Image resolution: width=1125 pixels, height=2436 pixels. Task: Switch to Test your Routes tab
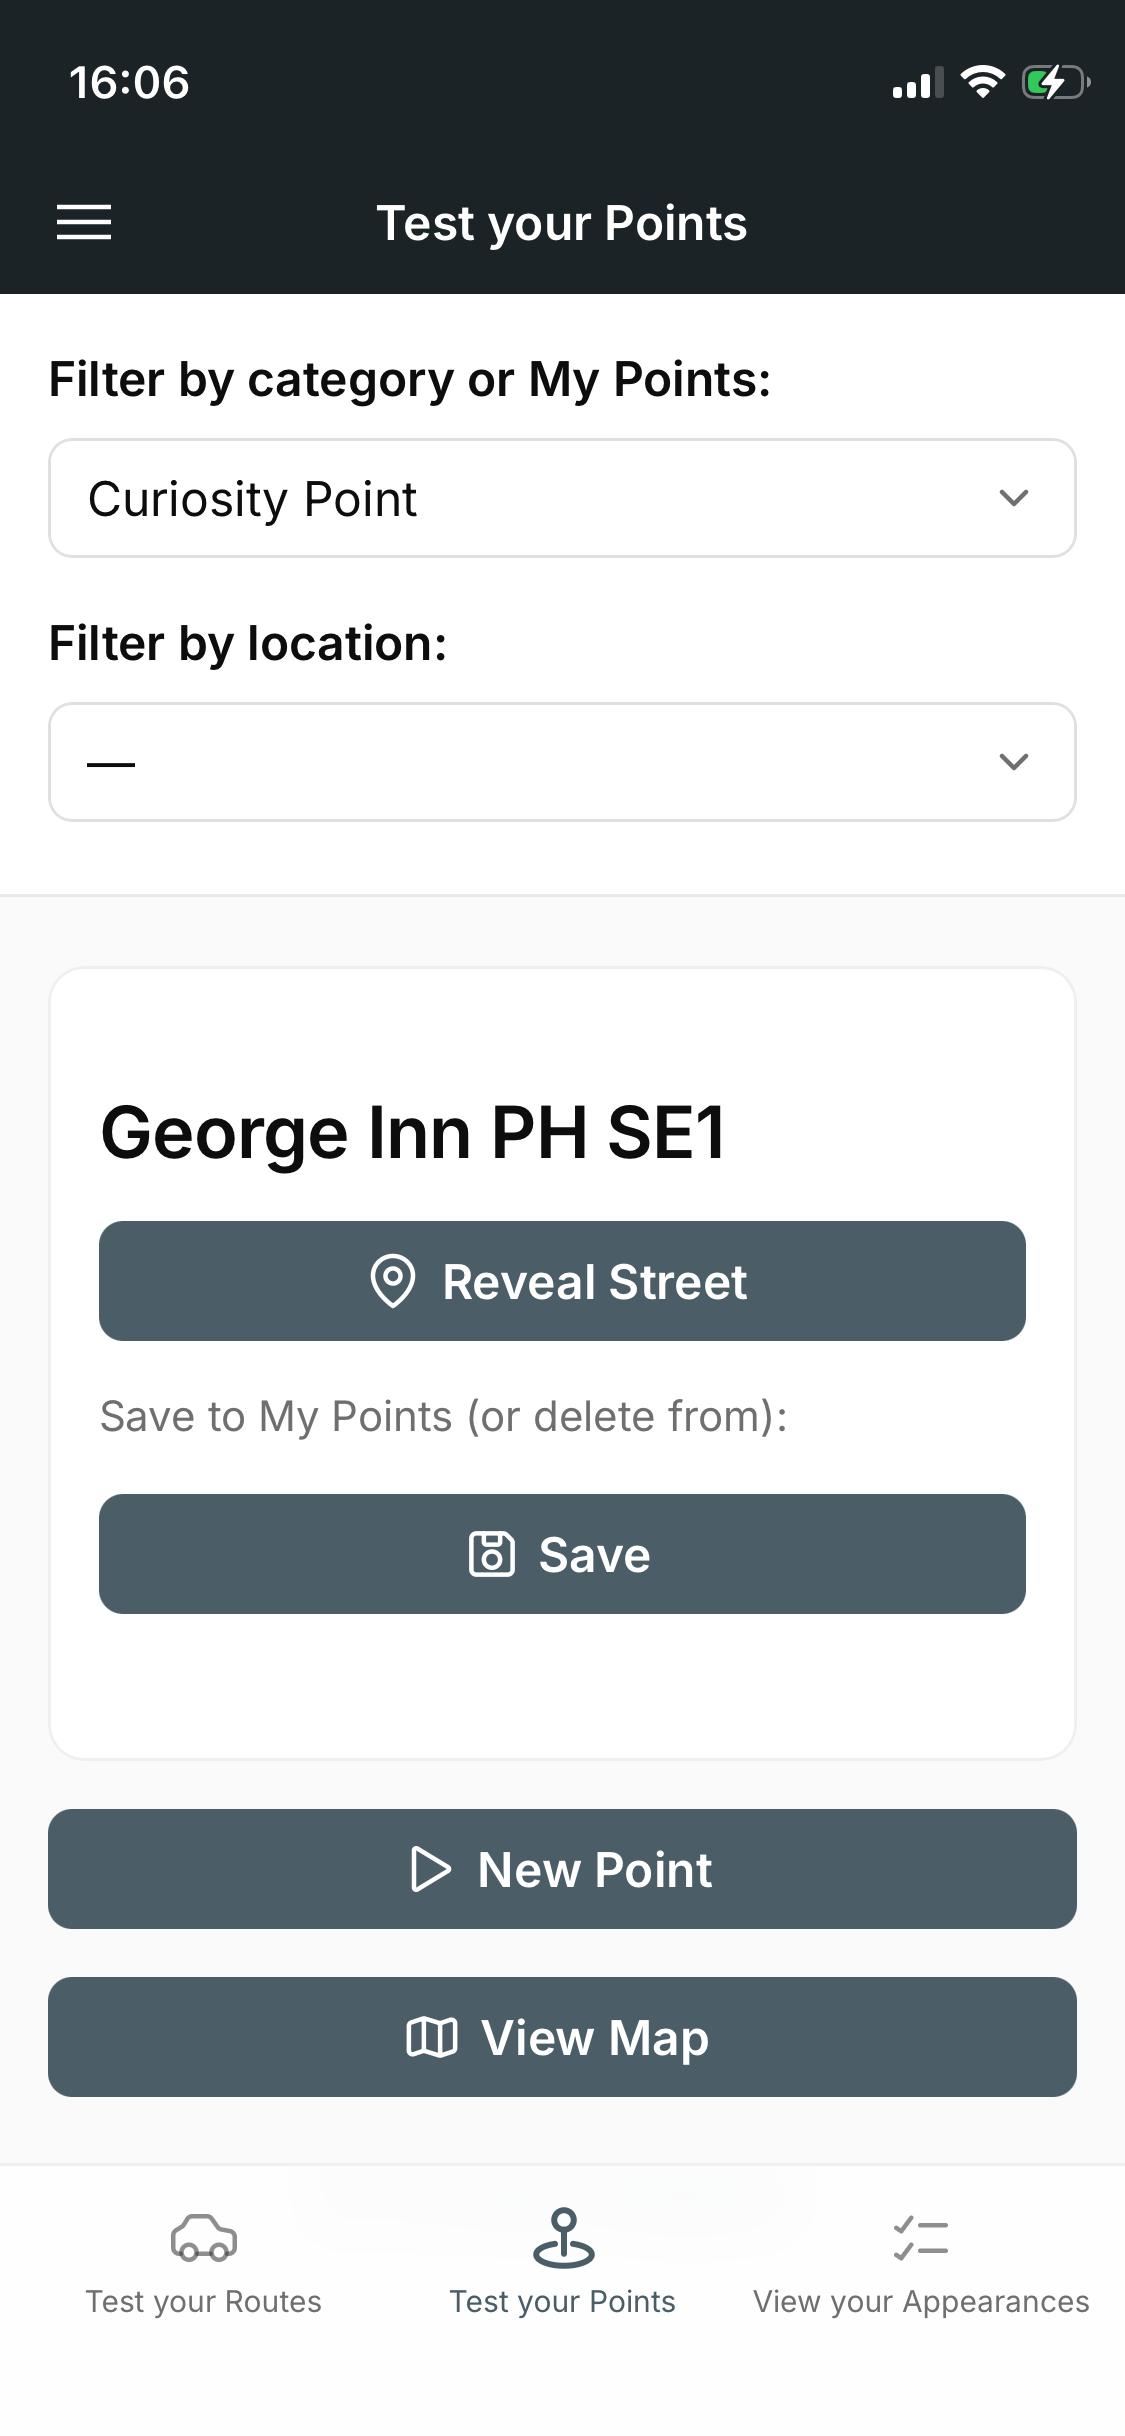[x=204, y=2300]
